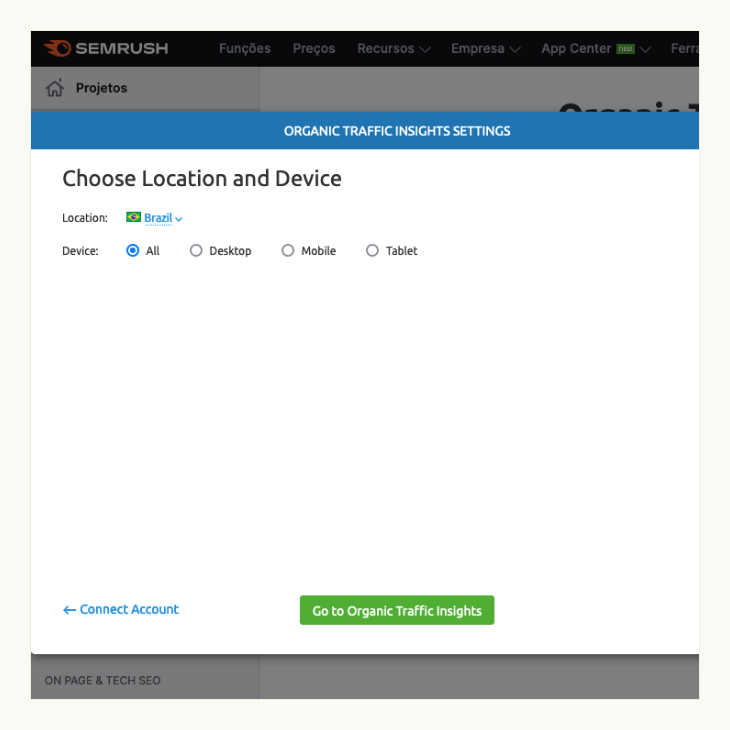The height and width of the screenshot is (730, 730).
Task: Select the Desktop device option
Action: (196, 250)
